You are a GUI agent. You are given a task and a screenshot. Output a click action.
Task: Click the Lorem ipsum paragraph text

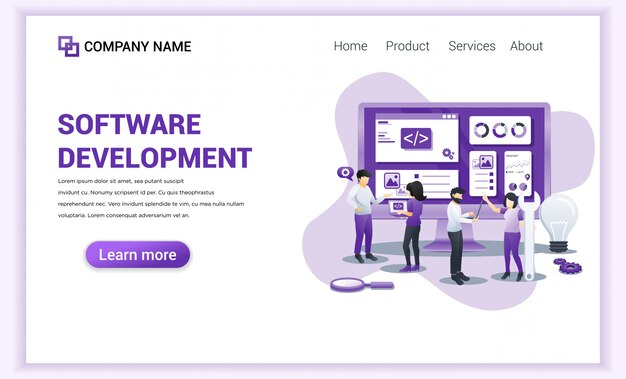[151, 198]
